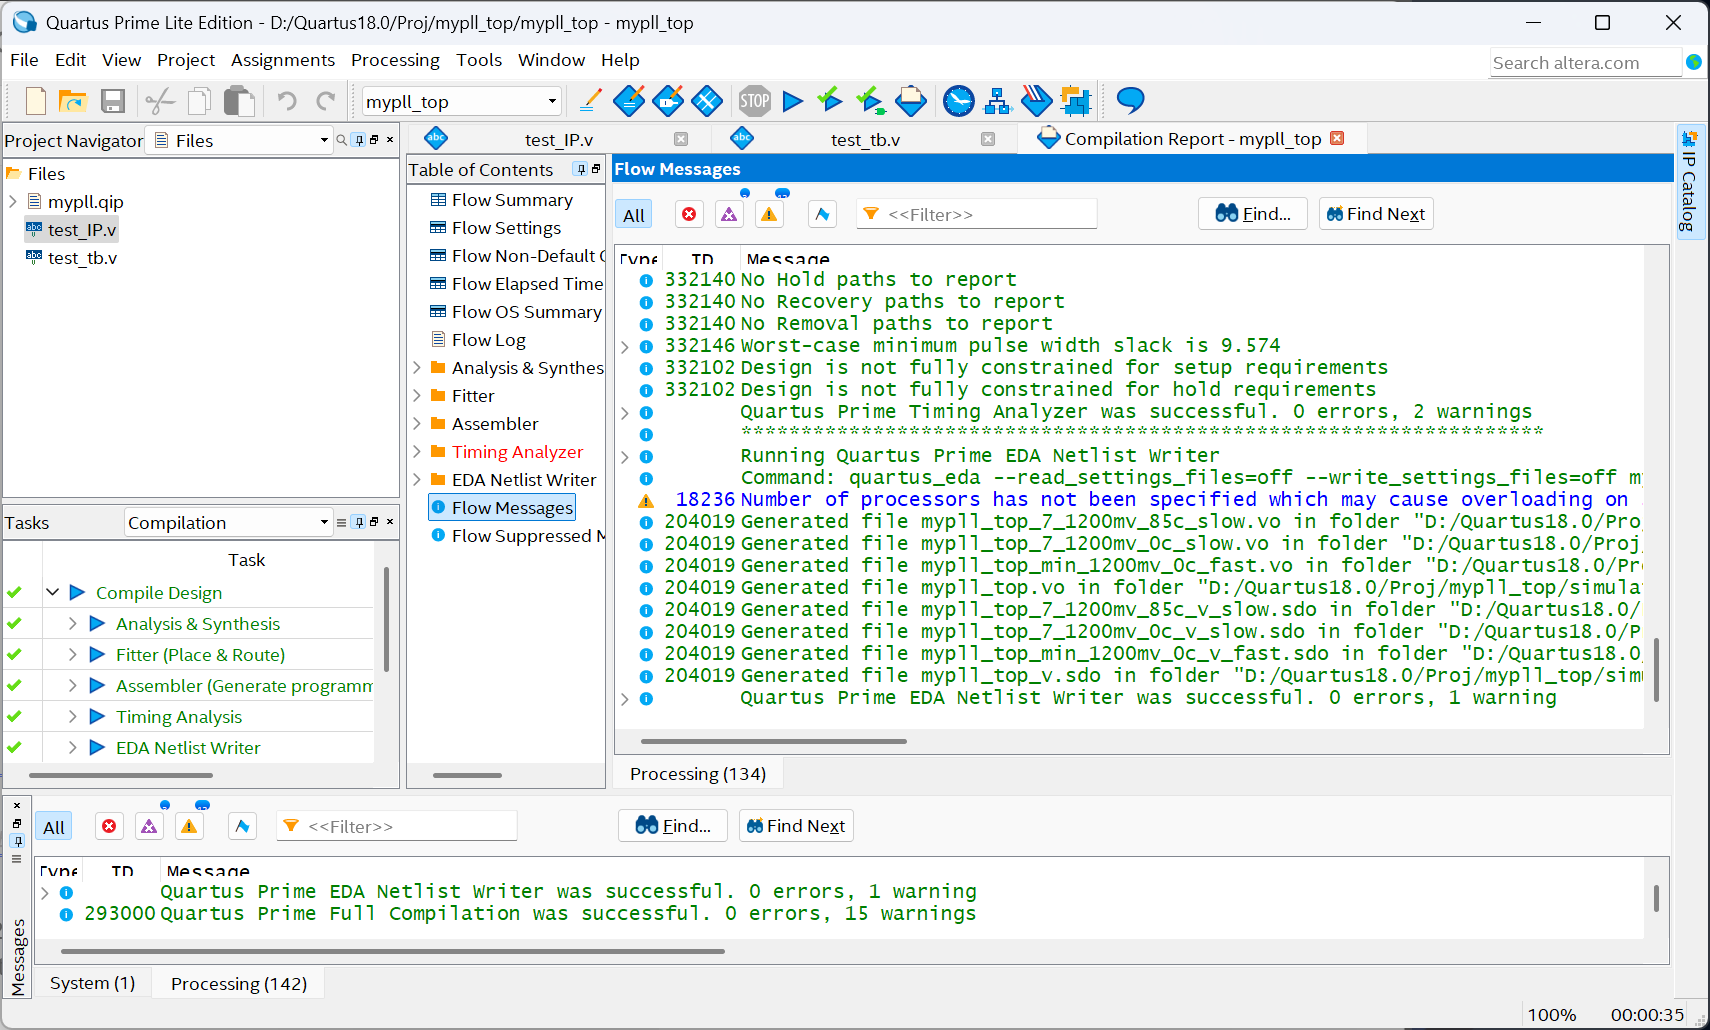
Task: Expand the Analysis & Synthesis report folder
Action: coord(417,368)
